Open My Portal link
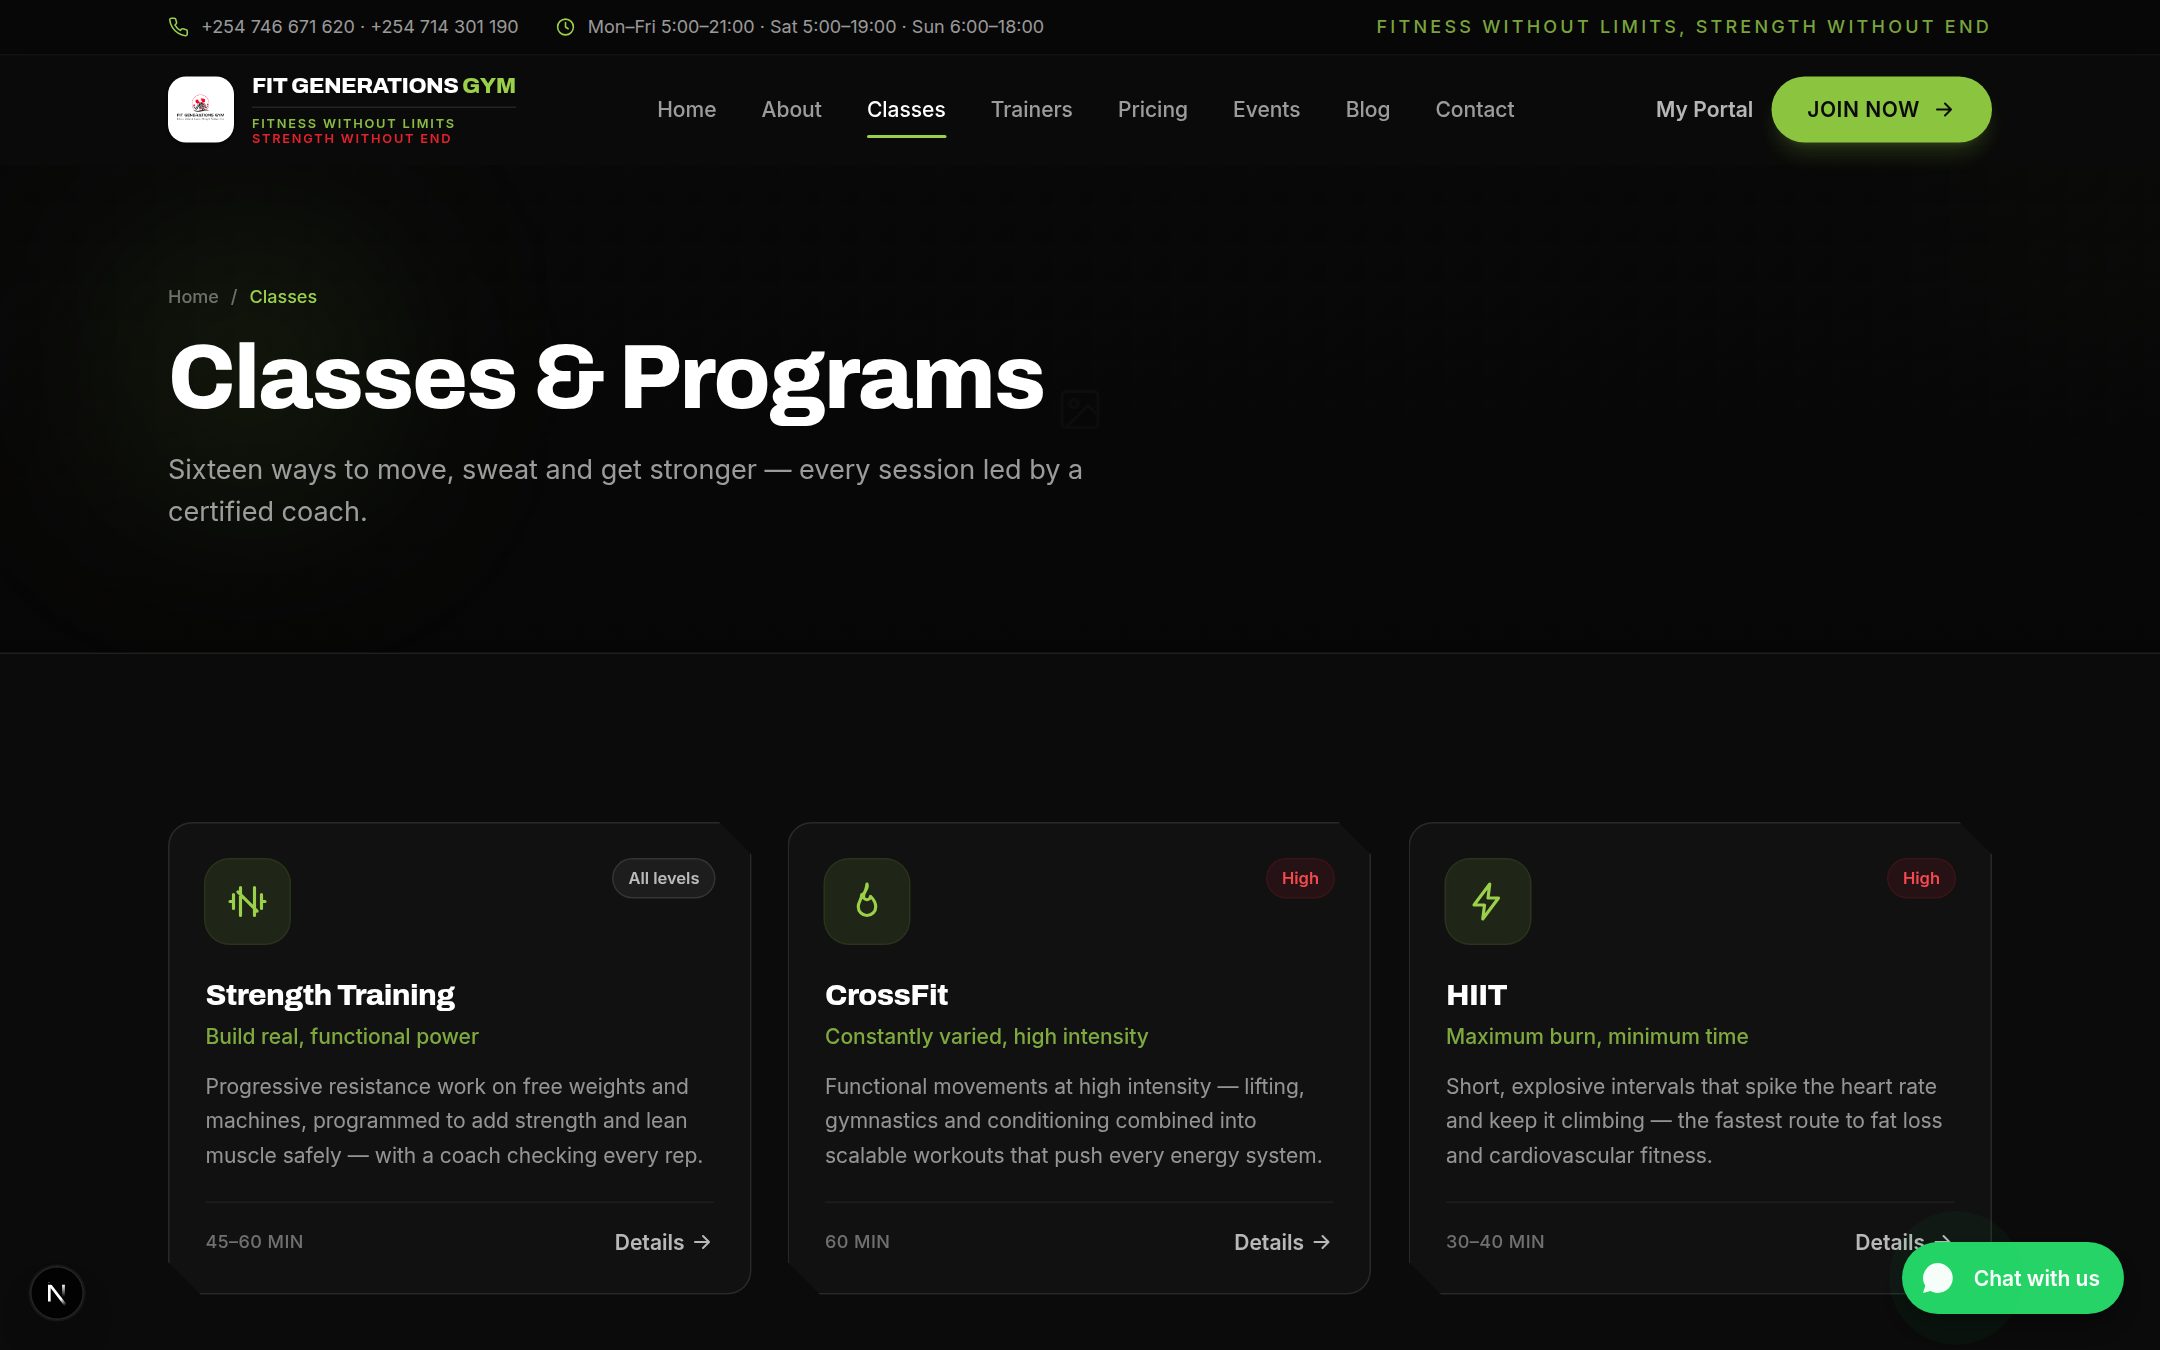The width and height of the screenshot is (2160, 1350). pos(1704,109)
